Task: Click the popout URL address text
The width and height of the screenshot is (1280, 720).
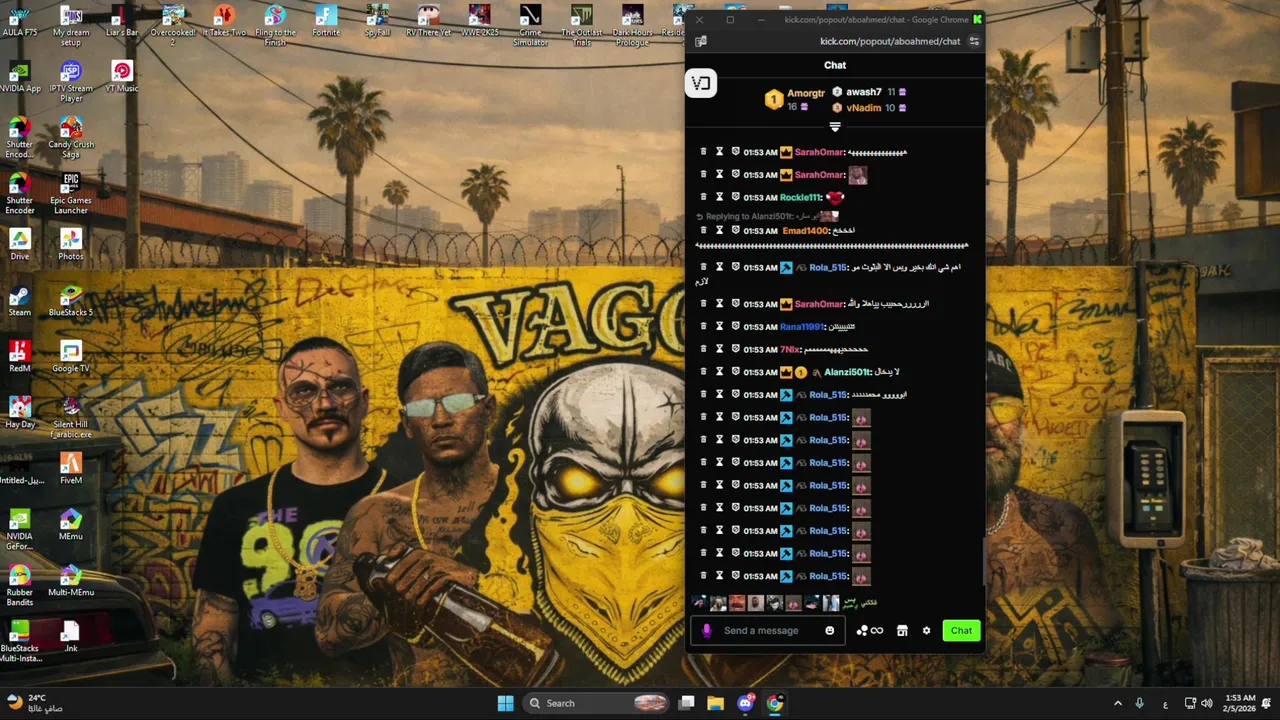Action: (x=890, y=41)
